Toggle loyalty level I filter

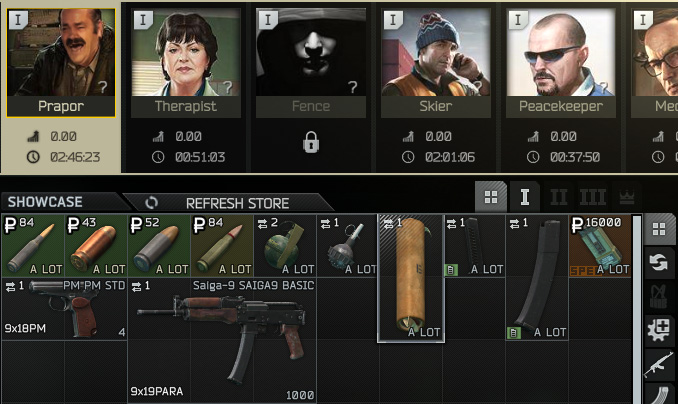[524, 197]
